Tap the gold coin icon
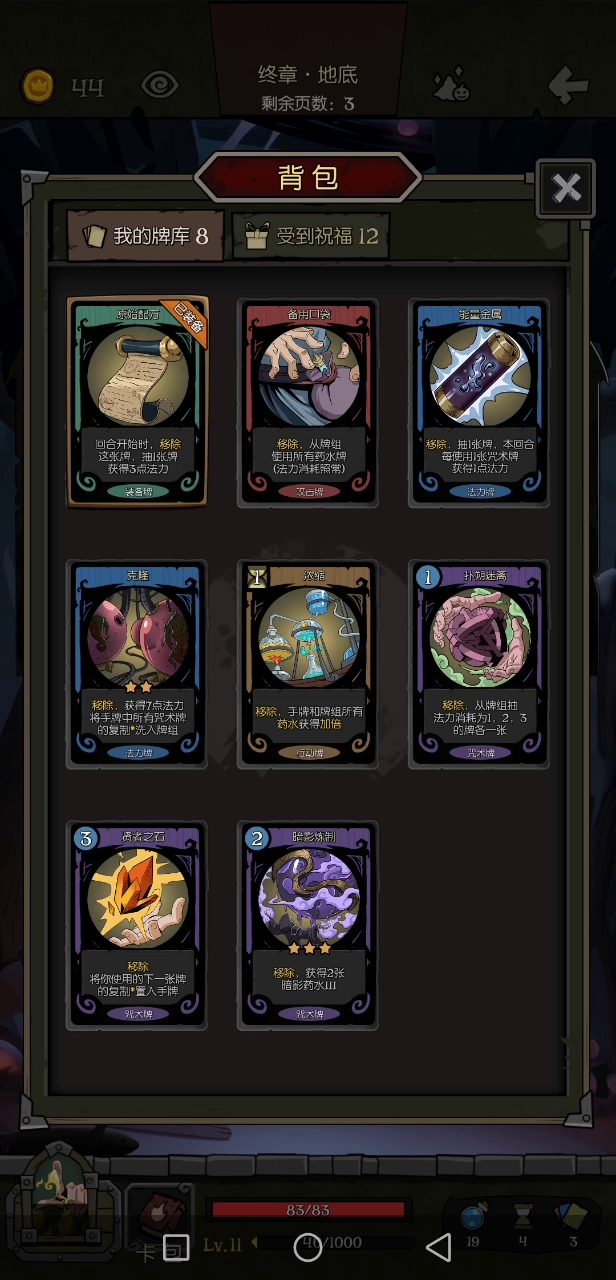 (x=38, y=87)
